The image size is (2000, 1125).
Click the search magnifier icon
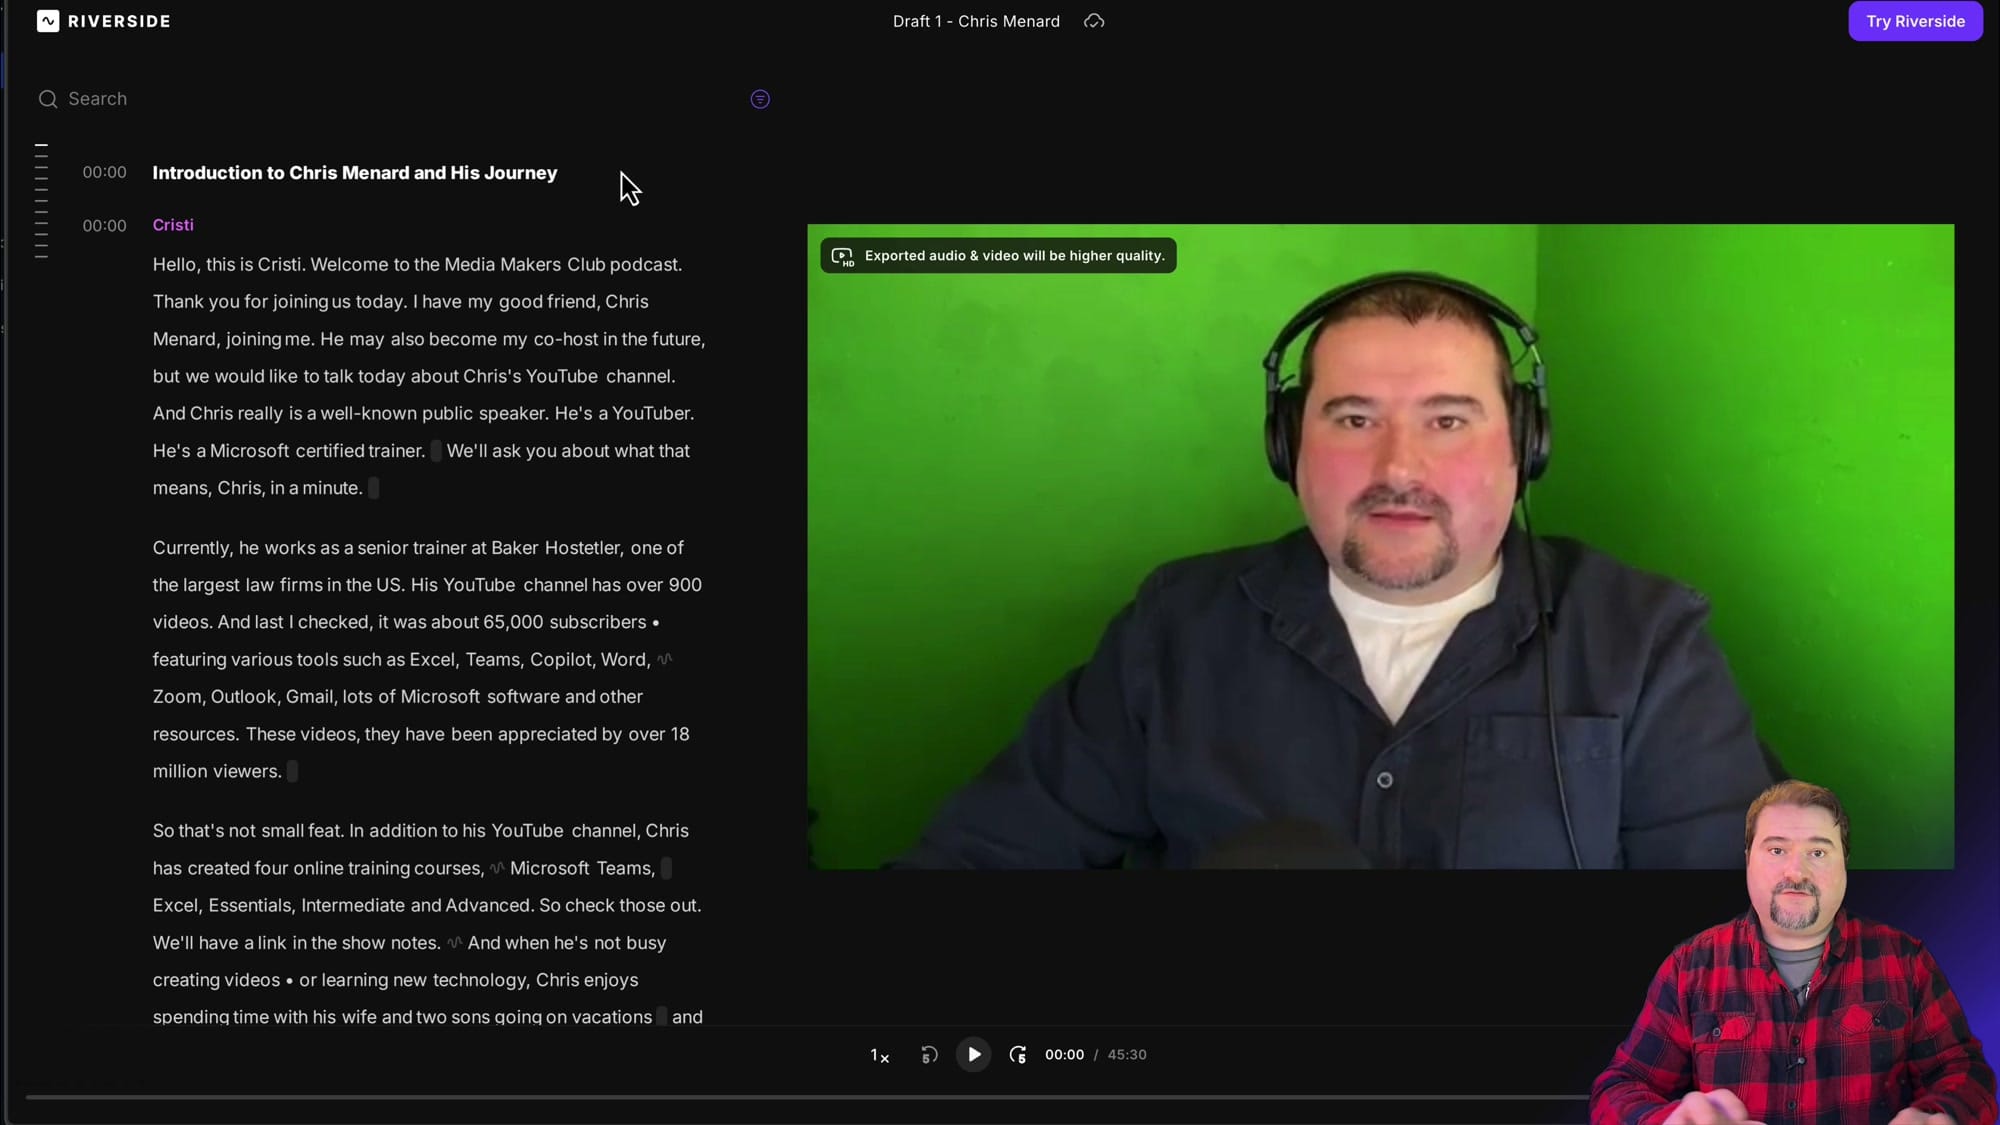[x=48, y=99]
